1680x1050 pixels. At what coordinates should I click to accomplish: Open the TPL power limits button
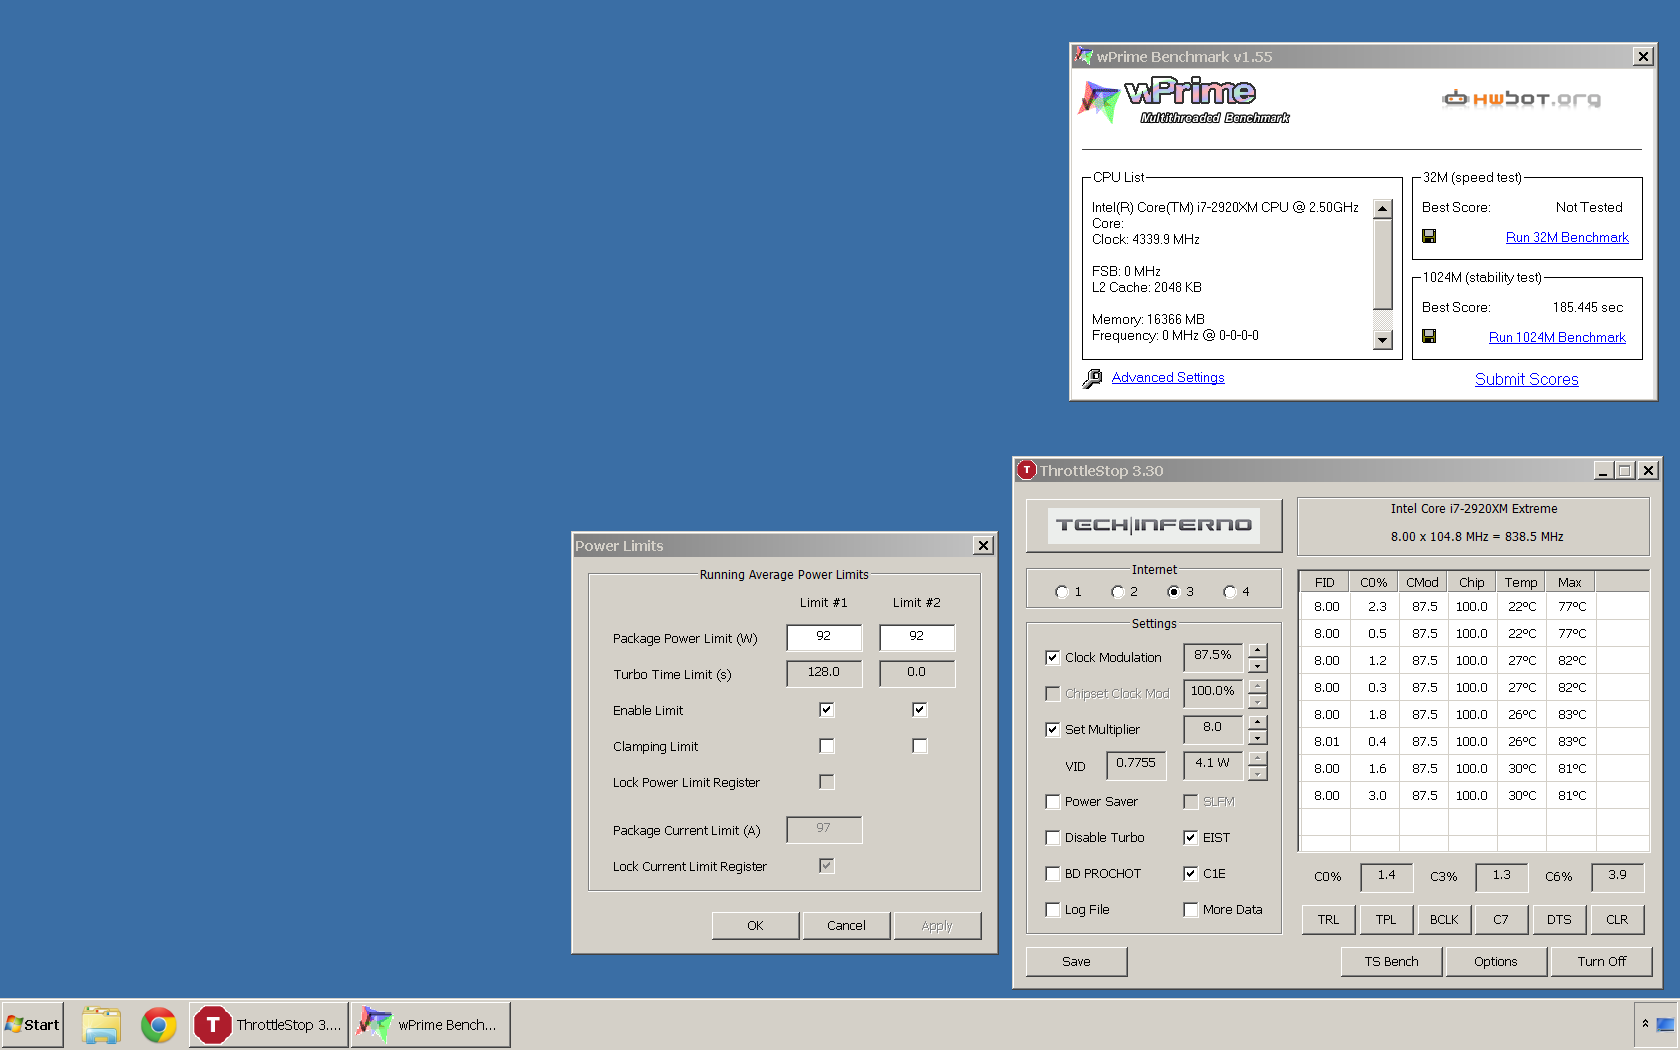click(1386, 920)
